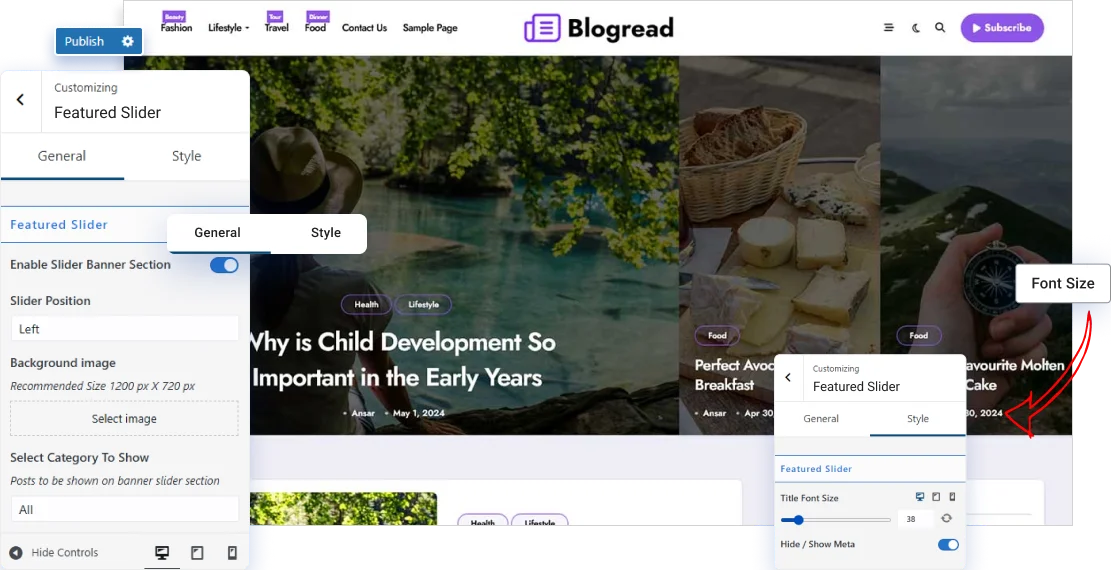Collapse the panel with Hide Controls
The width and height of the screenshot is (1111, 570).
[x=54, y=553]
